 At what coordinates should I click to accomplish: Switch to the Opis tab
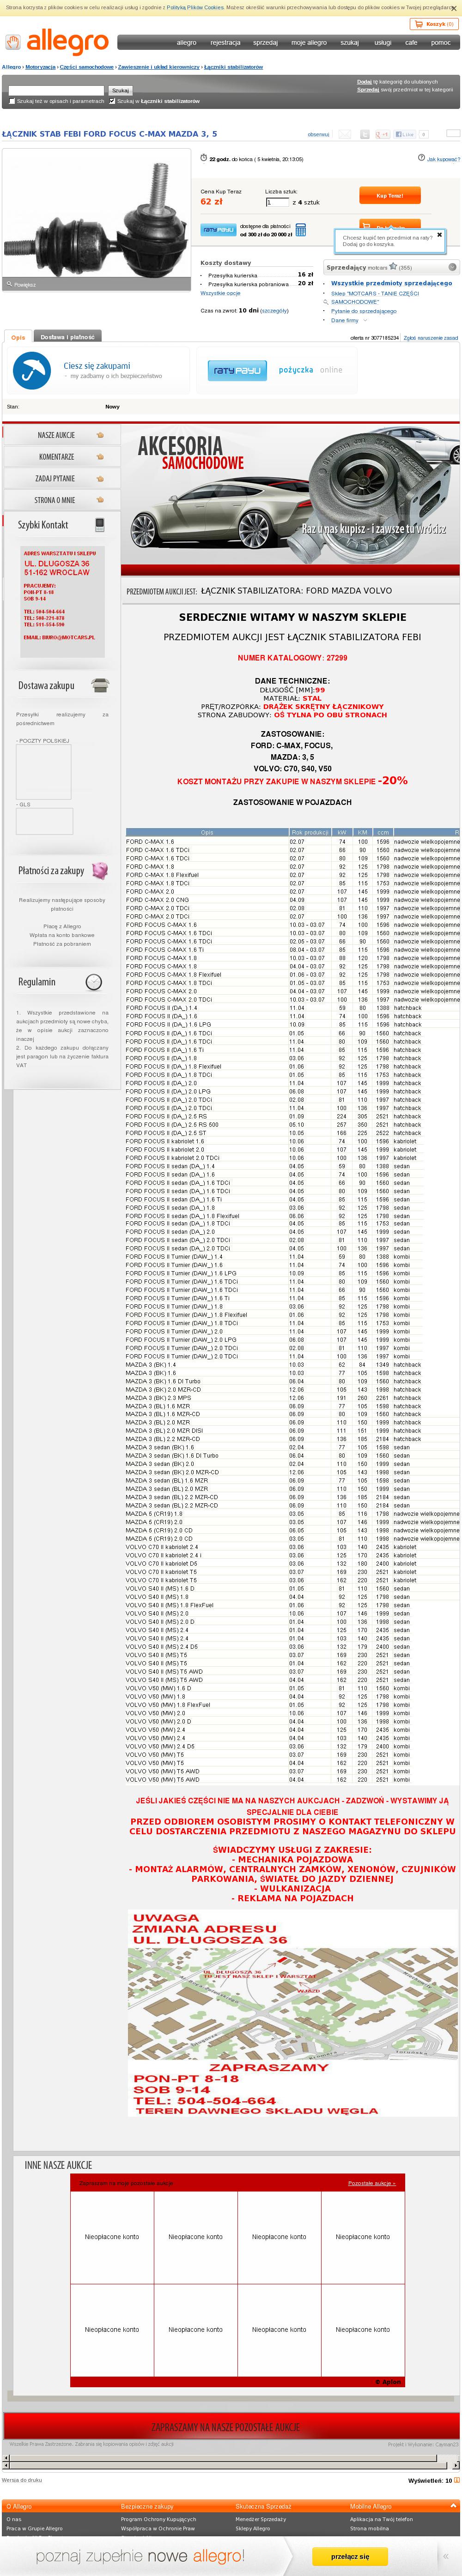pos(18,337)
